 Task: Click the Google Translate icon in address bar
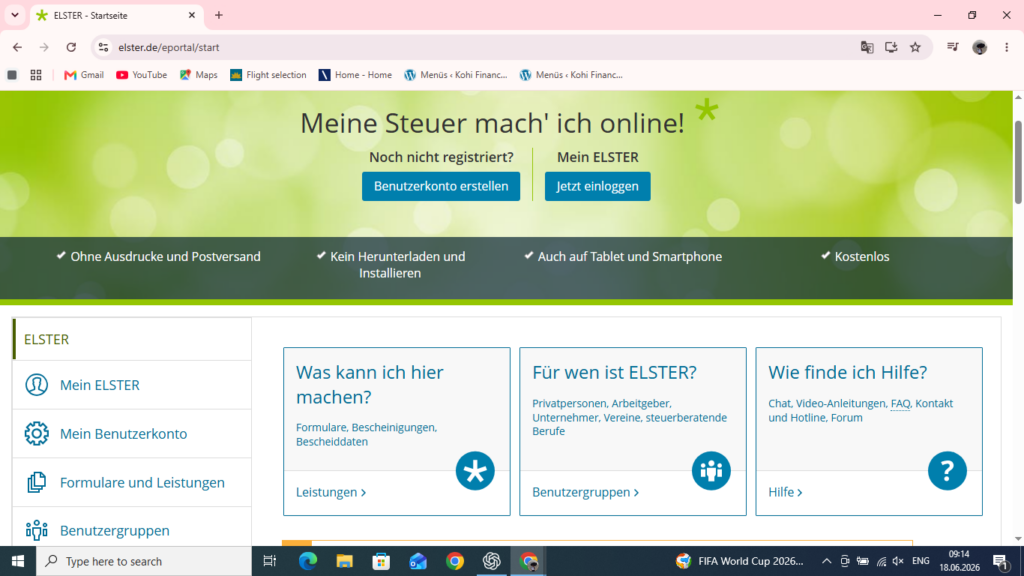(x=867, y=47)
